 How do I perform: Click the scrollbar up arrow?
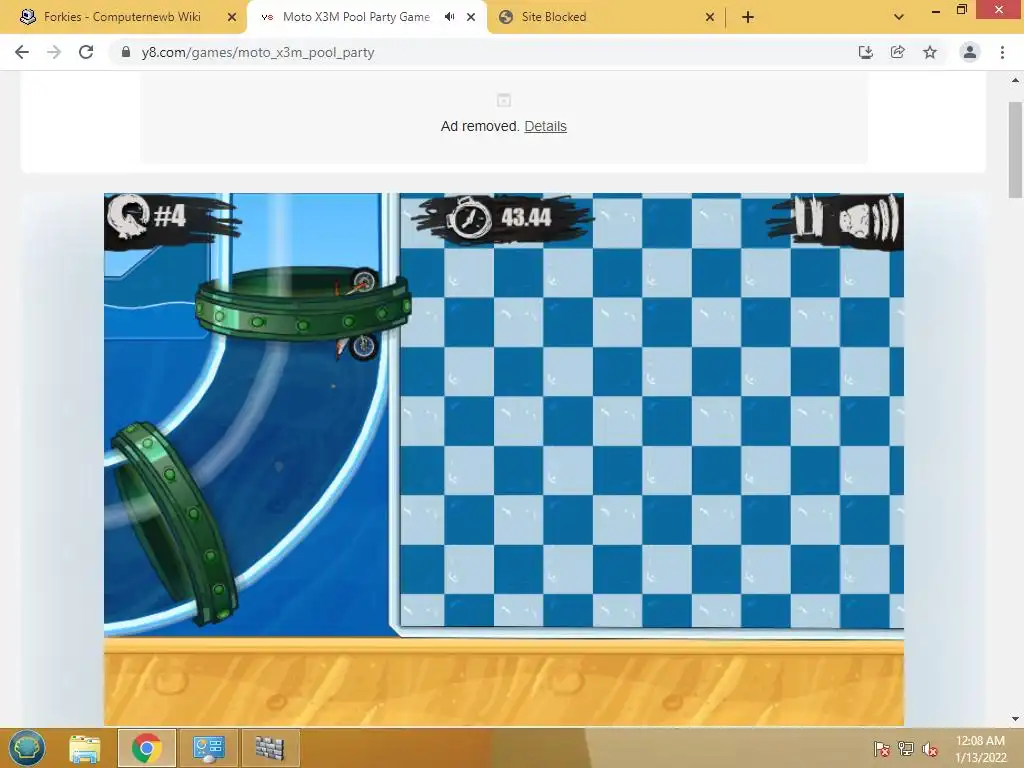(1015, 80)
